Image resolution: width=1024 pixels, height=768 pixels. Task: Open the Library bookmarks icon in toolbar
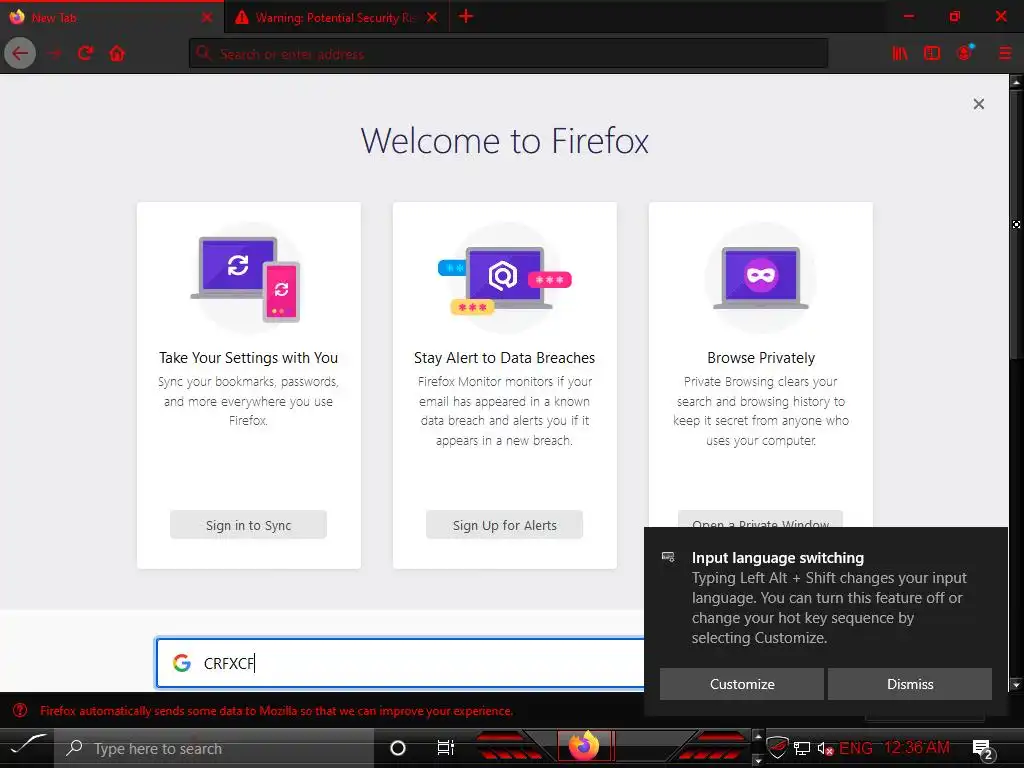tap(900, 53)
